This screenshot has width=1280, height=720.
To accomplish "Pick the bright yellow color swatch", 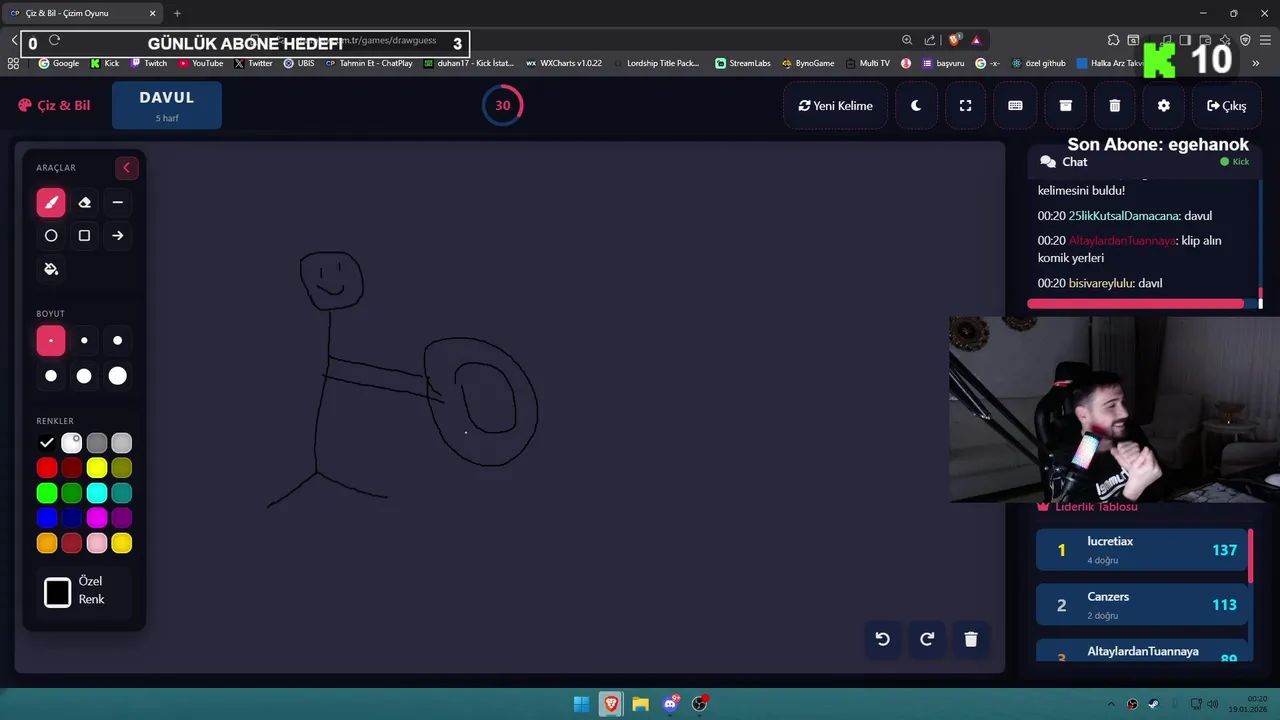I will coord(97,468).
